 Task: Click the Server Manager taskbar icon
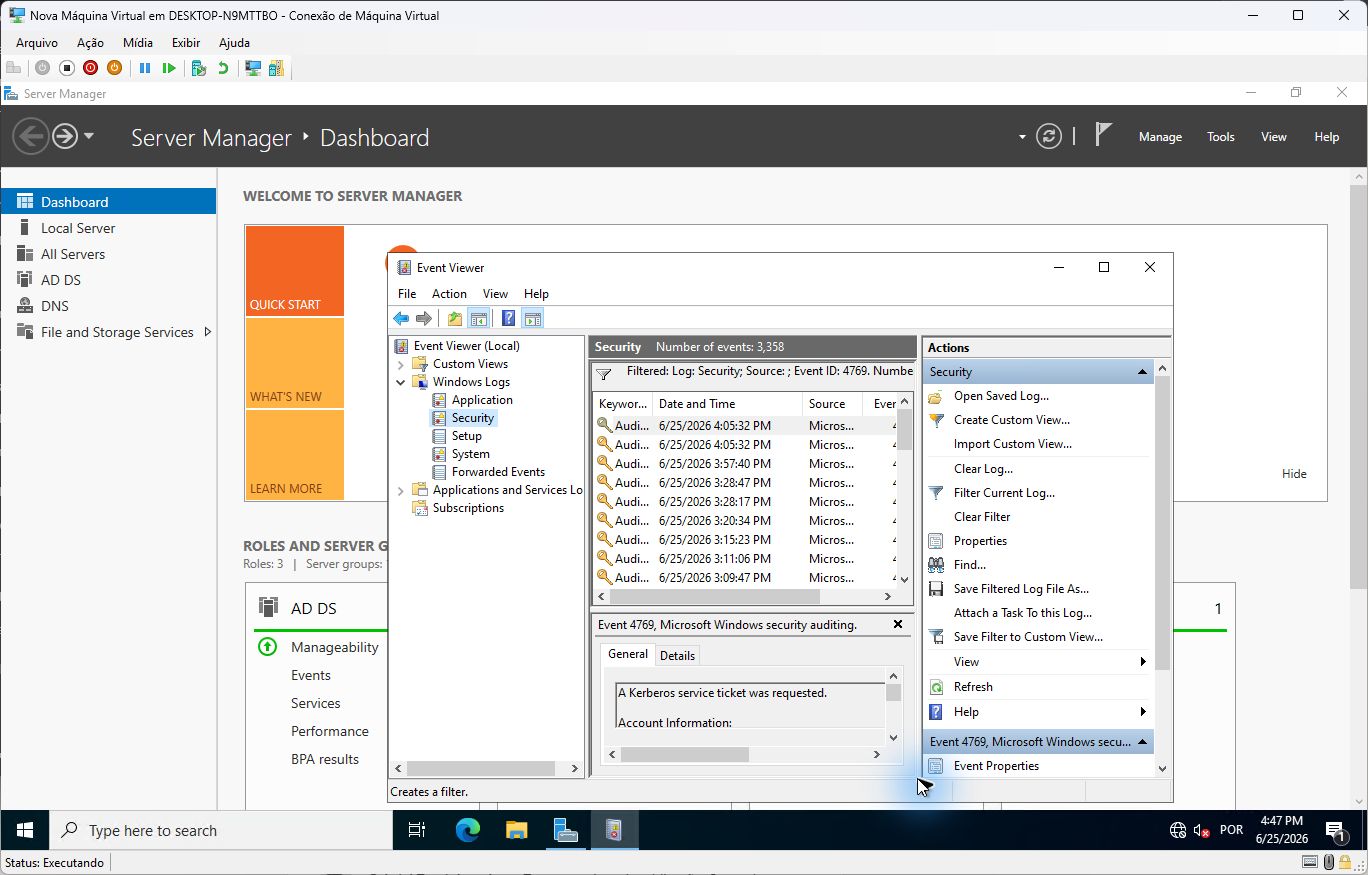[x=566, y=830]
